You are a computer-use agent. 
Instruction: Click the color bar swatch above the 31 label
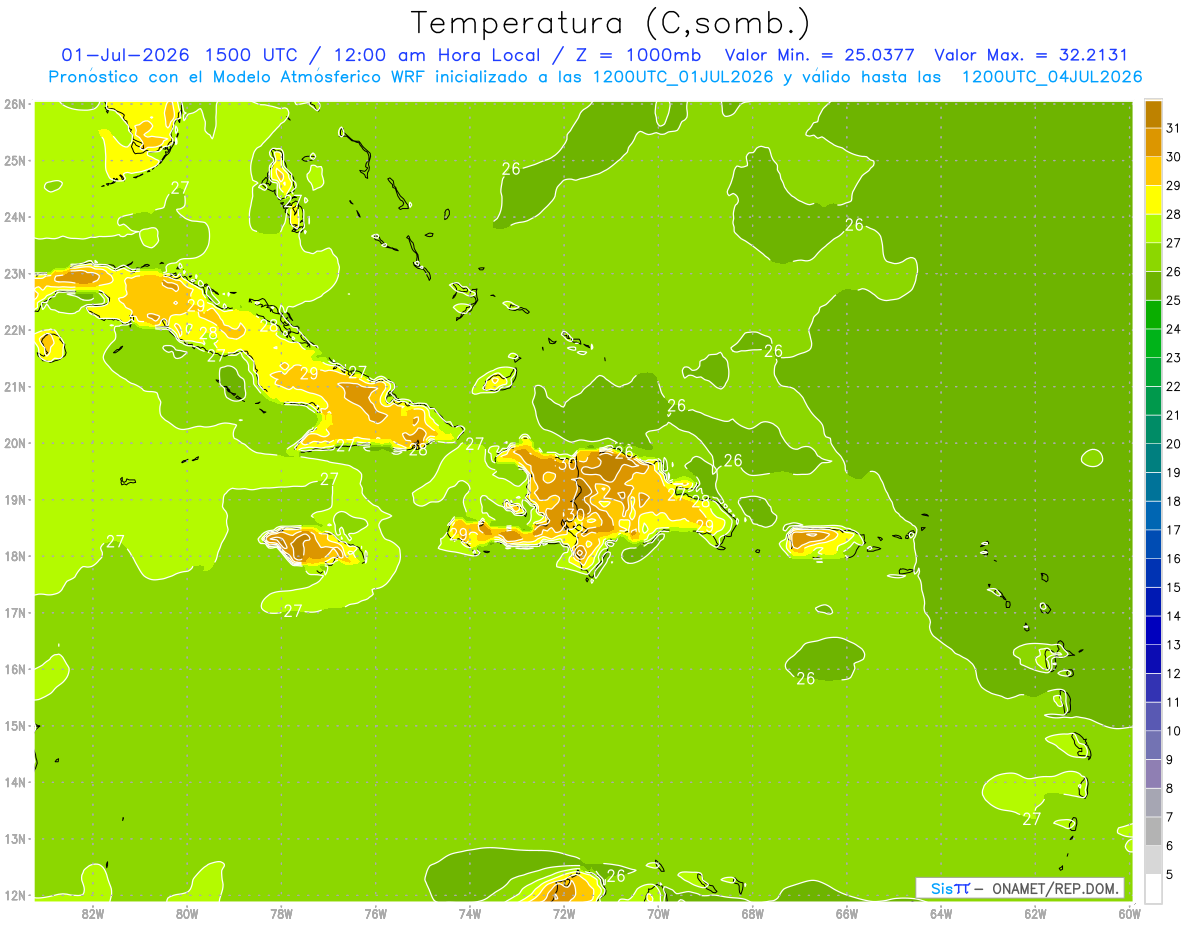click(1154, 113)
